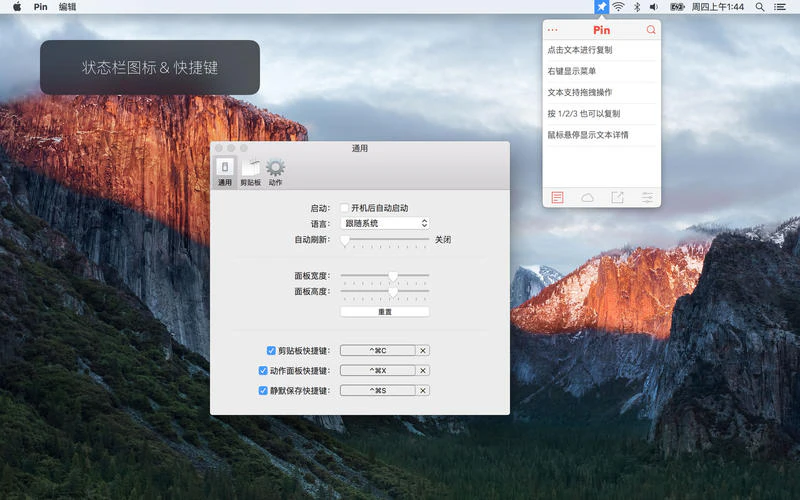
Task: Open Notification Center icon
Action: pyautogui.click(x=780, y=7)
